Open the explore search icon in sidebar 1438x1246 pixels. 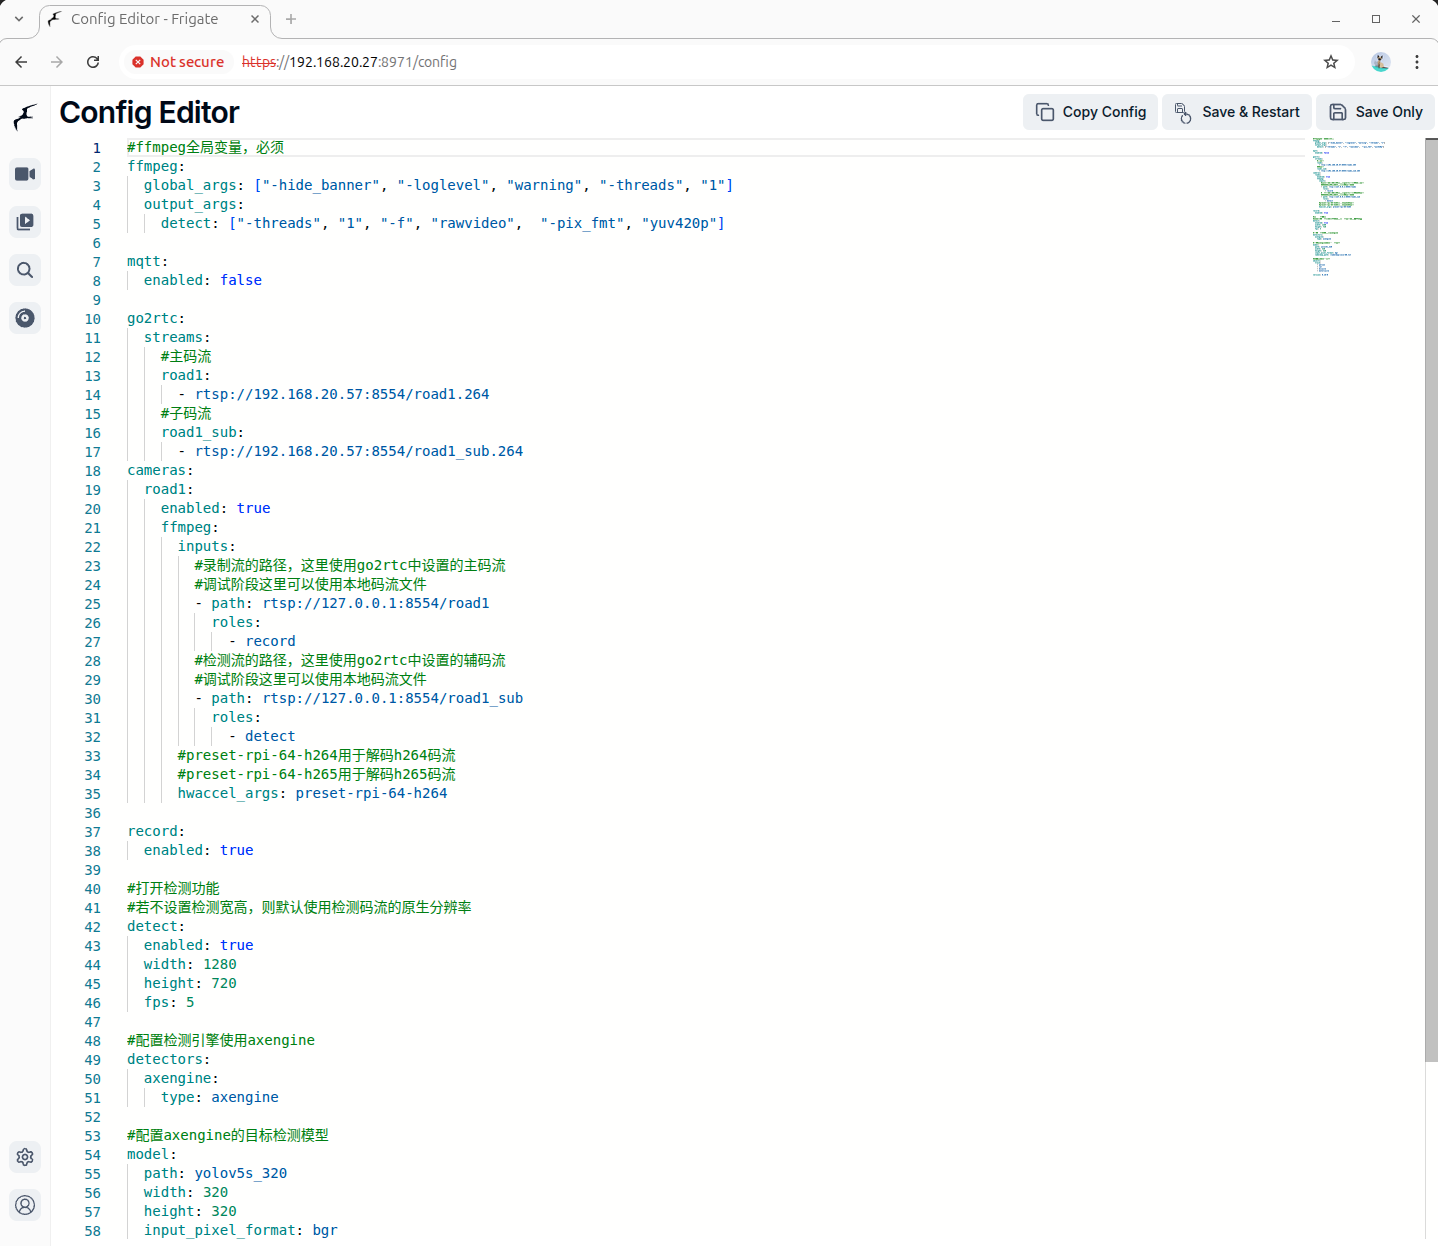coord(25,270)
